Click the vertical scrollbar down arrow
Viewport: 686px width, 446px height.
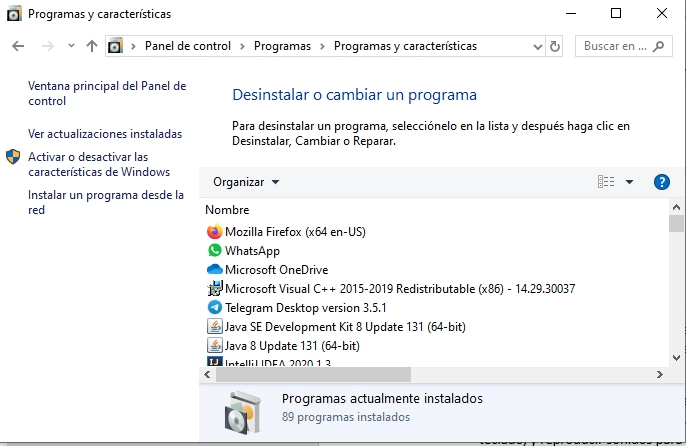point(676,358)
